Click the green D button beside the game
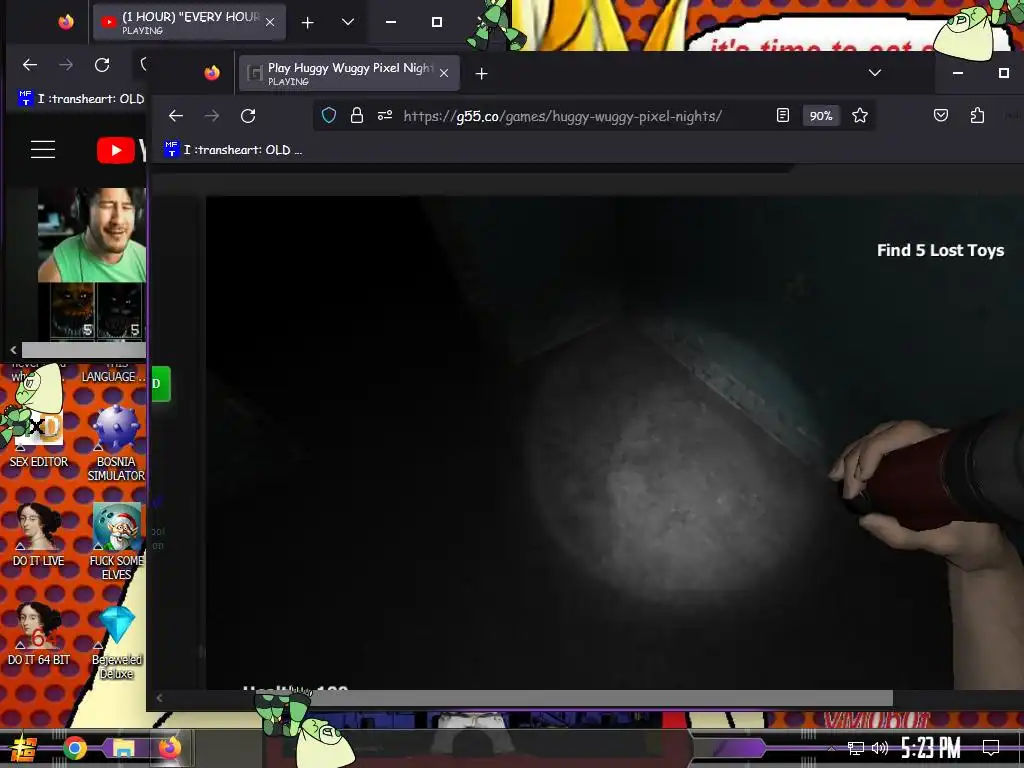 point(161,384)
